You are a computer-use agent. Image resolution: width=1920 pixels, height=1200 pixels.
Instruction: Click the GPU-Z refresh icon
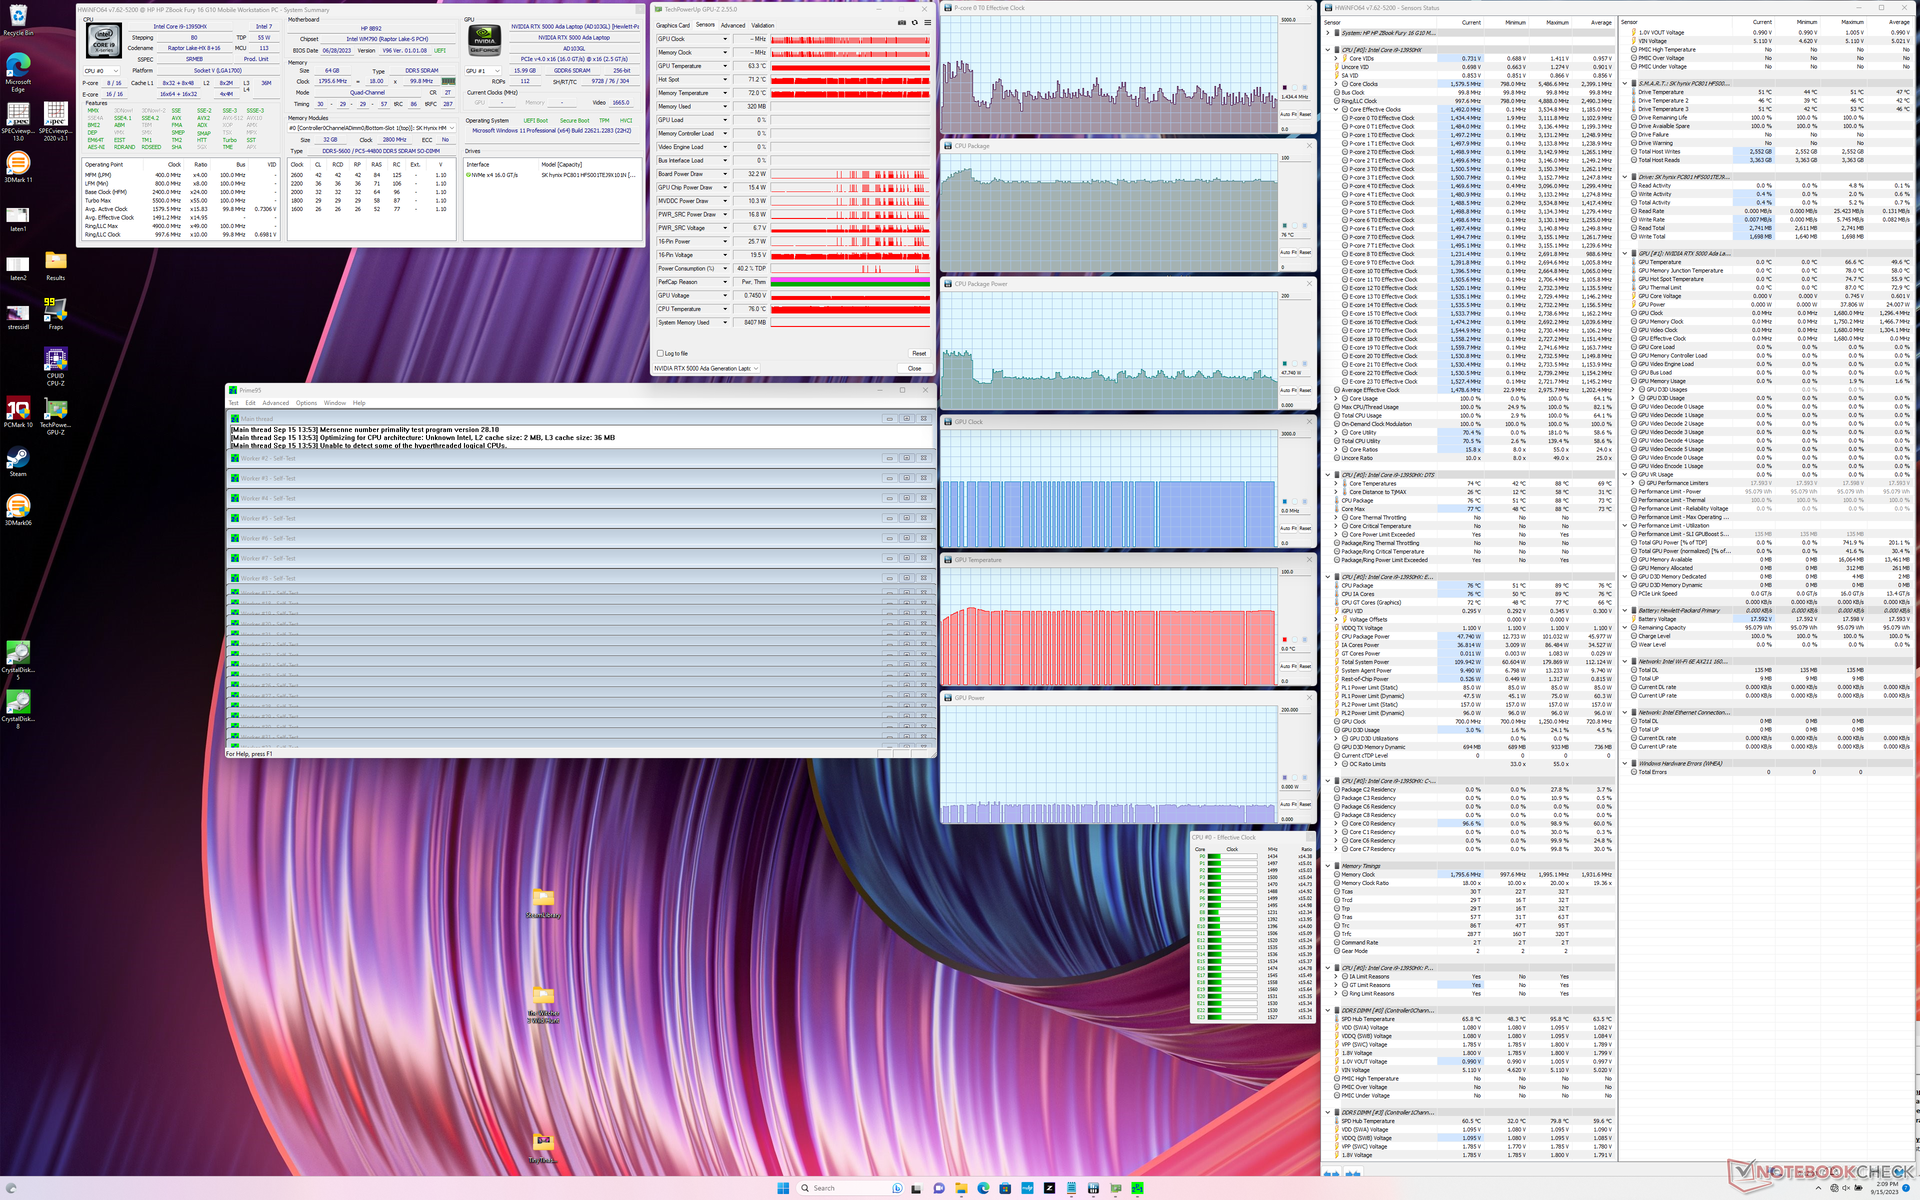click(x=914, y=22)
